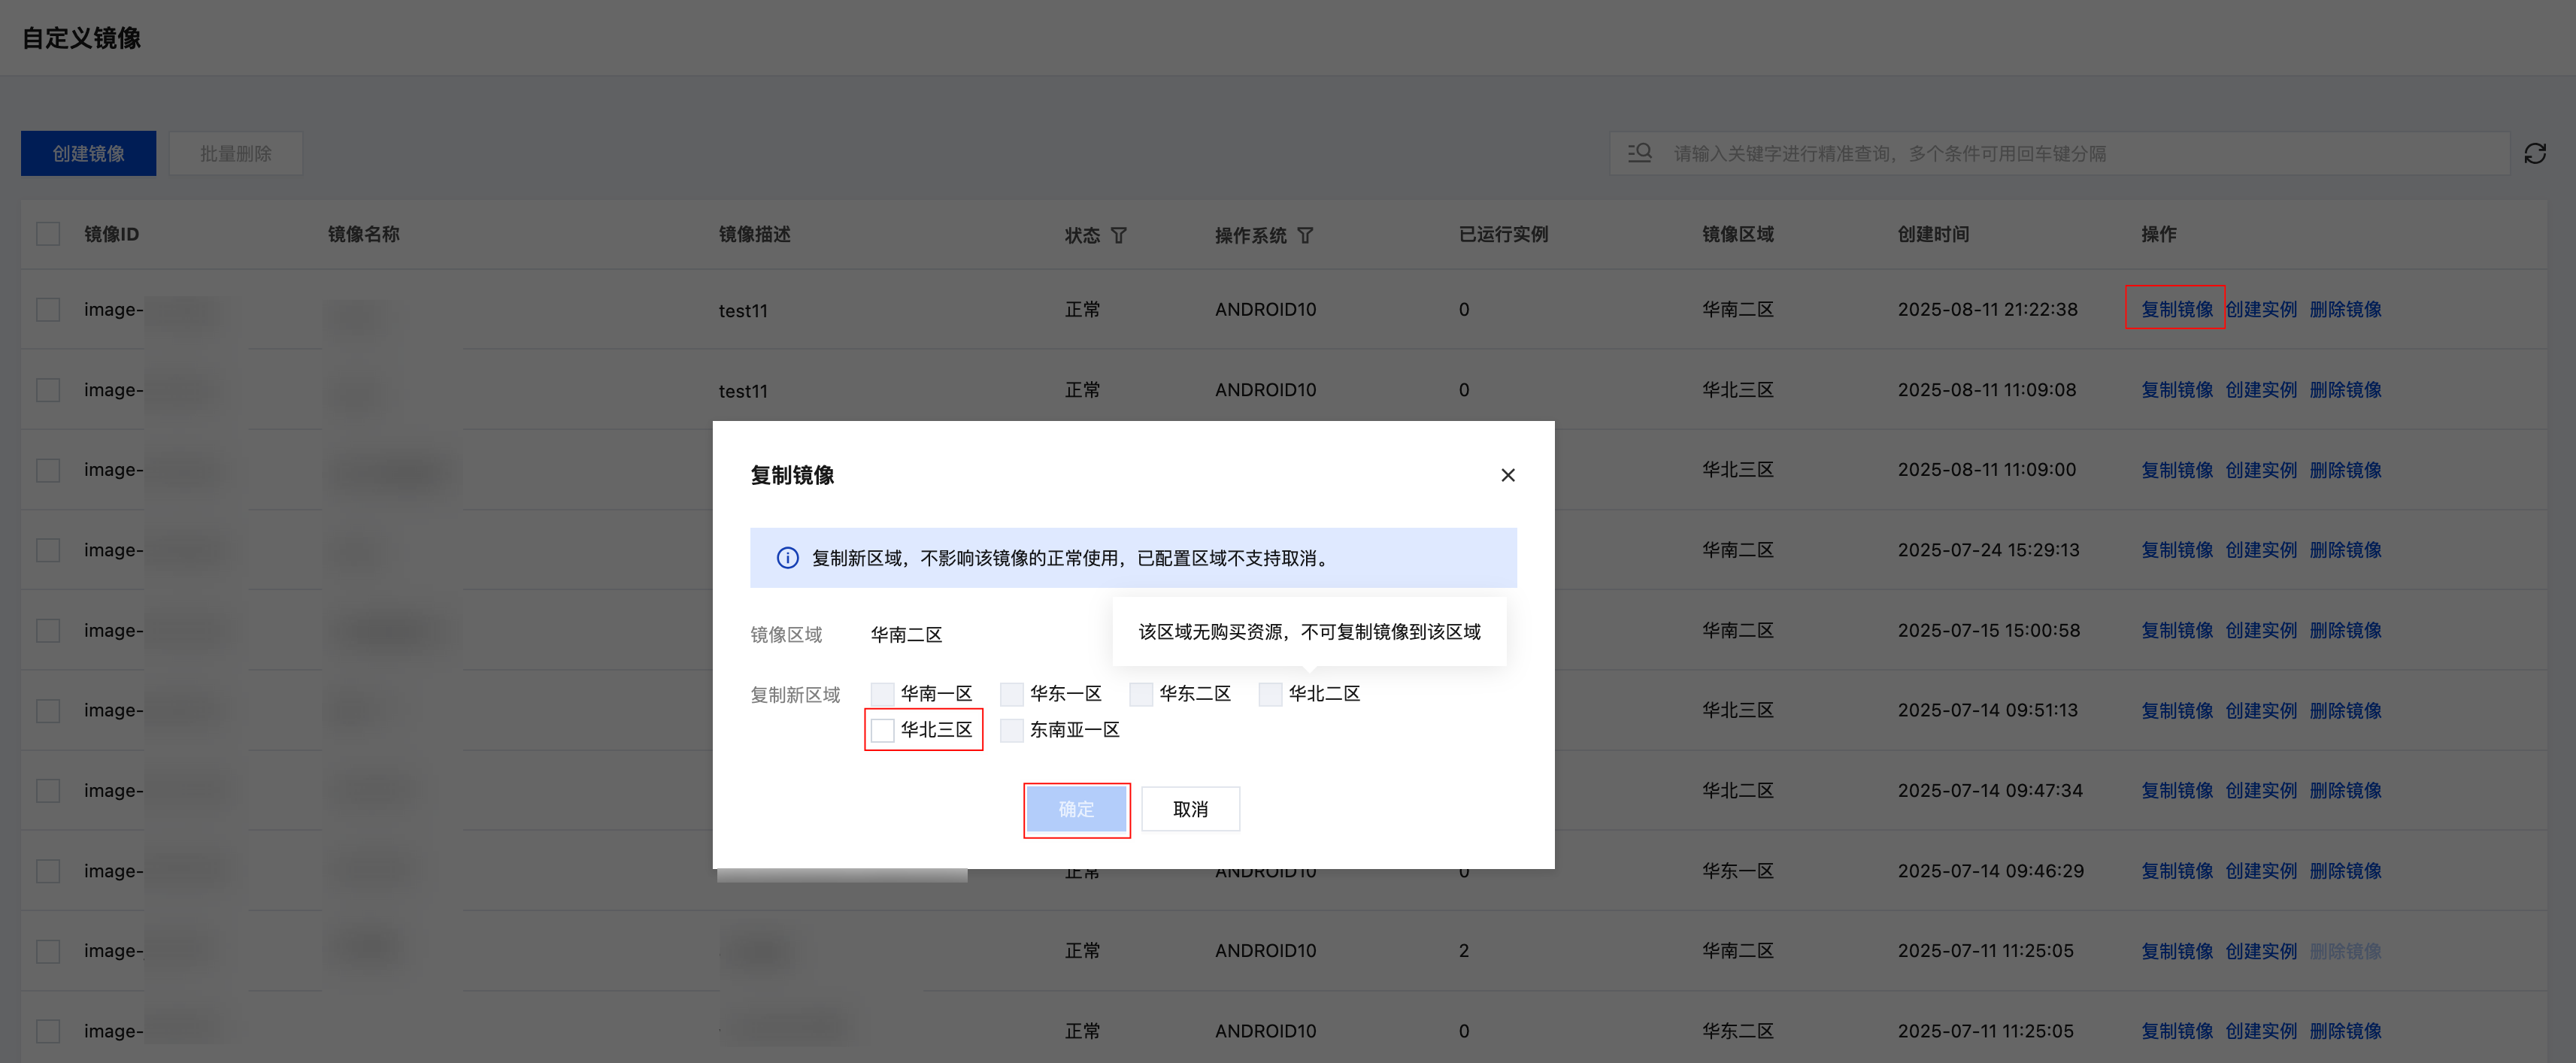This screenshot has width=2576, height=1063.
Task: Click 复制镜像 for row 2025-08-11 21:22:38
Action: [x=2176, y=309]
